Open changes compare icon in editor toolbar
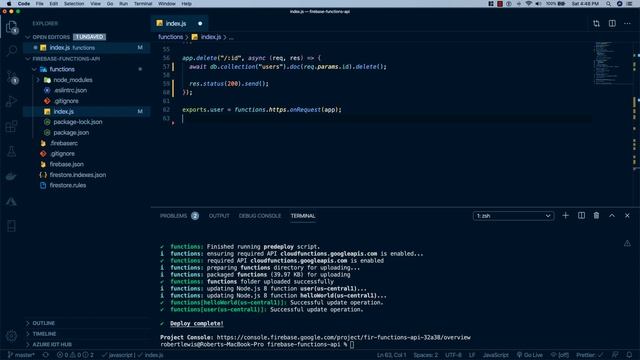Image resolution: width=640 pixels, height=360 pixels. [596, 23]
